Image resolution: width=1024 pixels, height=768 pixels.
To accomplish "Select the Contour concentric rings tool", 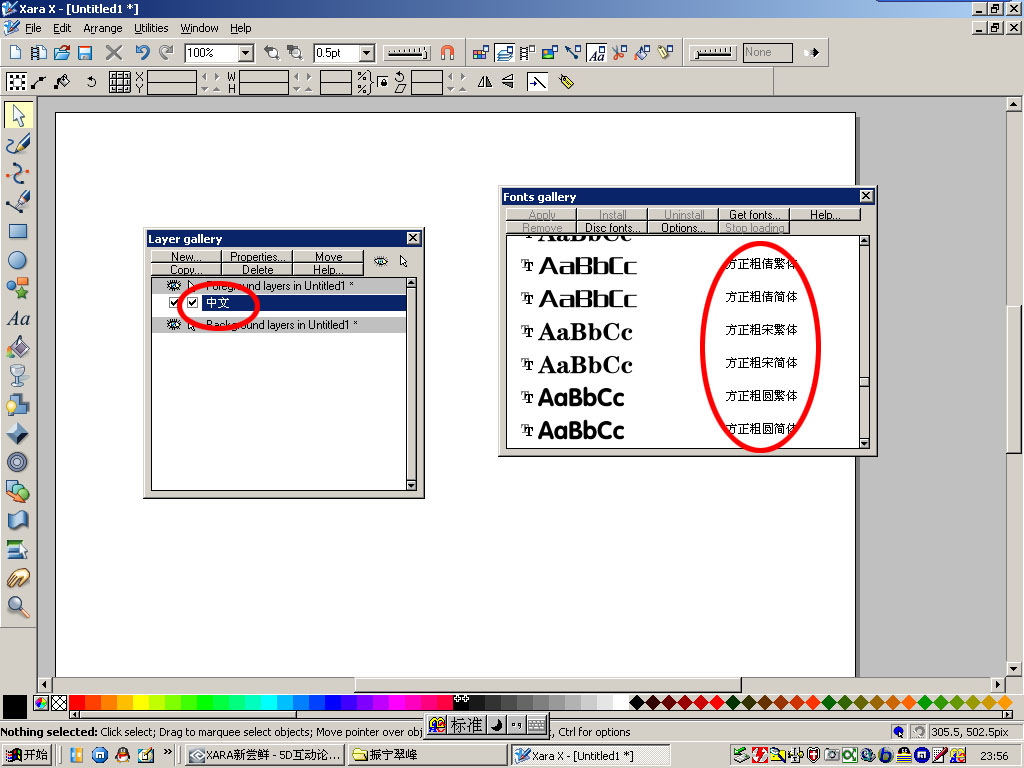I will (18, 462).
